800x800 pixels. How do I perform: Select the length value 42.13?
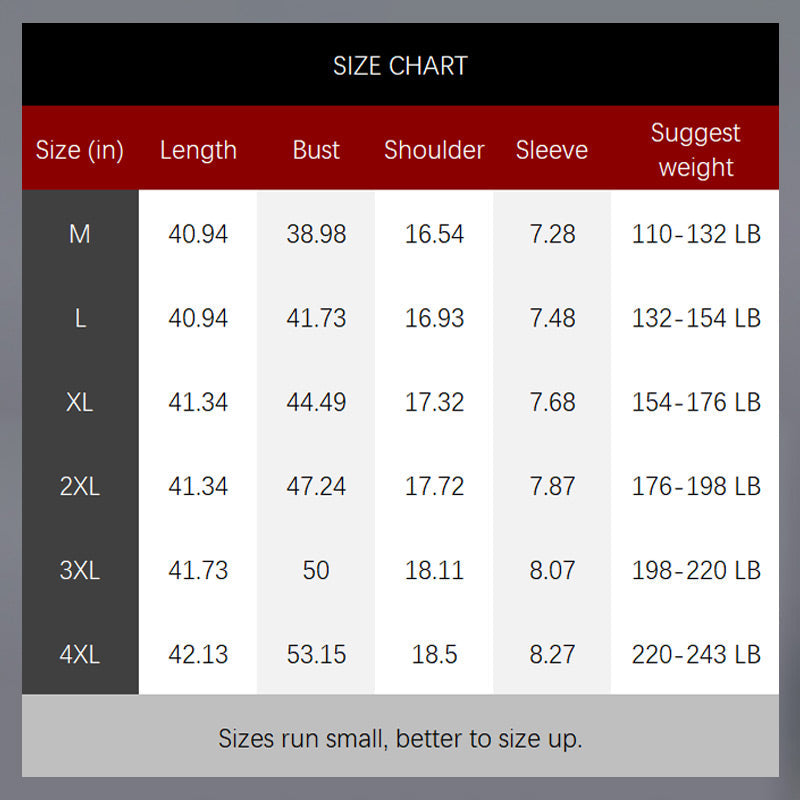point(198,654)
